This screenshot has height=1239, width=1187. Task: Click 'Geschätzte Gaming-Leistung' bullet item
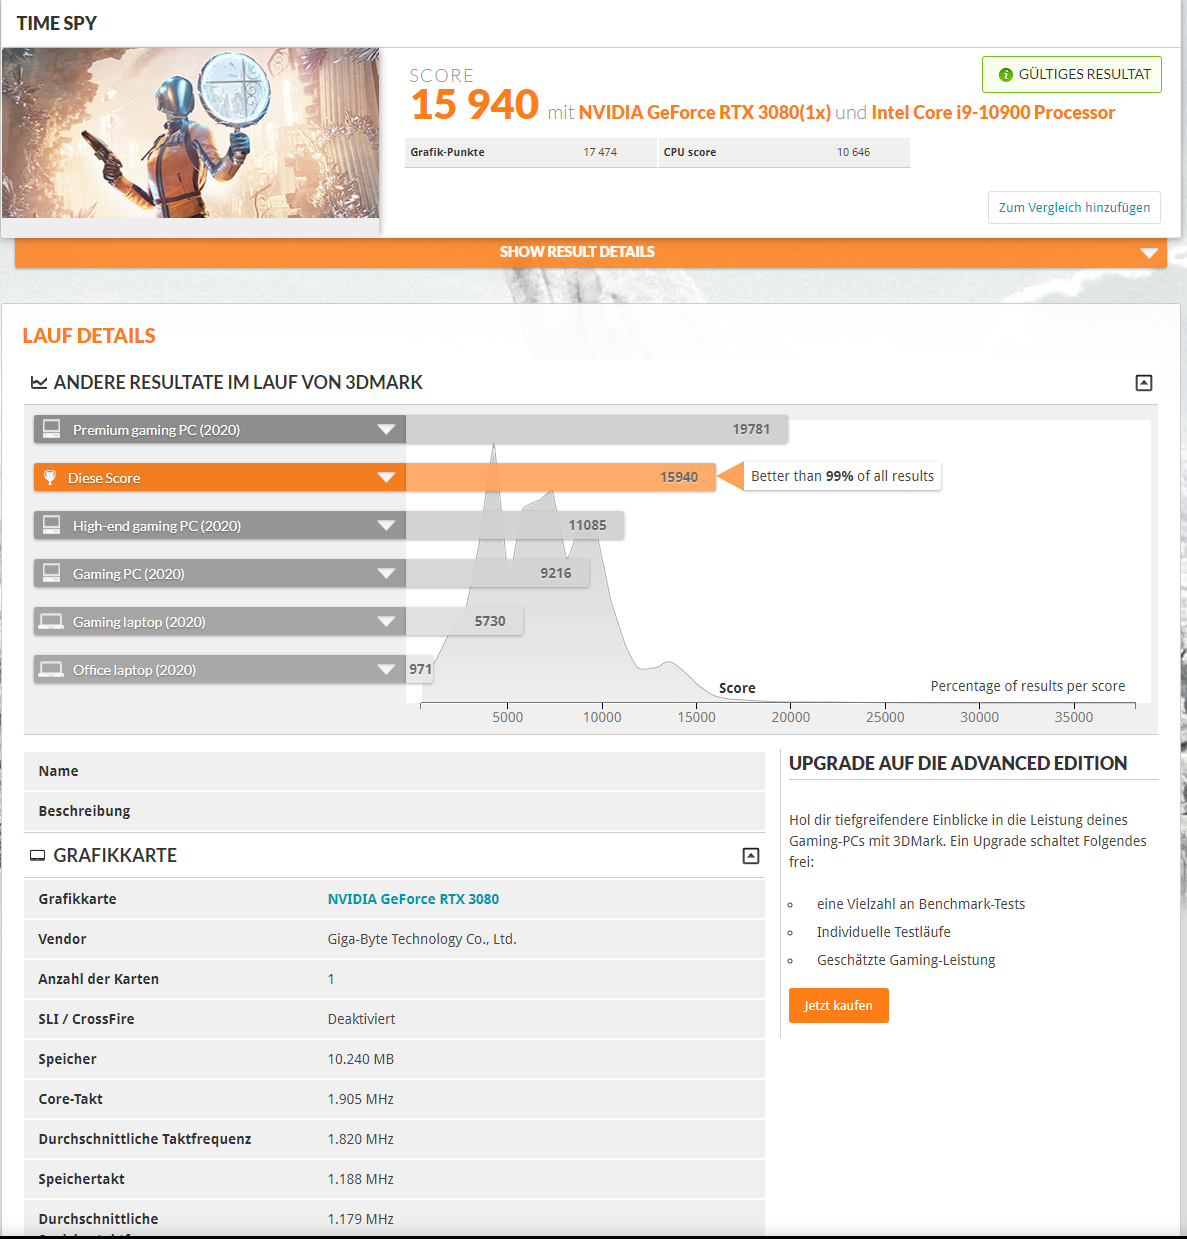tap(906, 960)
